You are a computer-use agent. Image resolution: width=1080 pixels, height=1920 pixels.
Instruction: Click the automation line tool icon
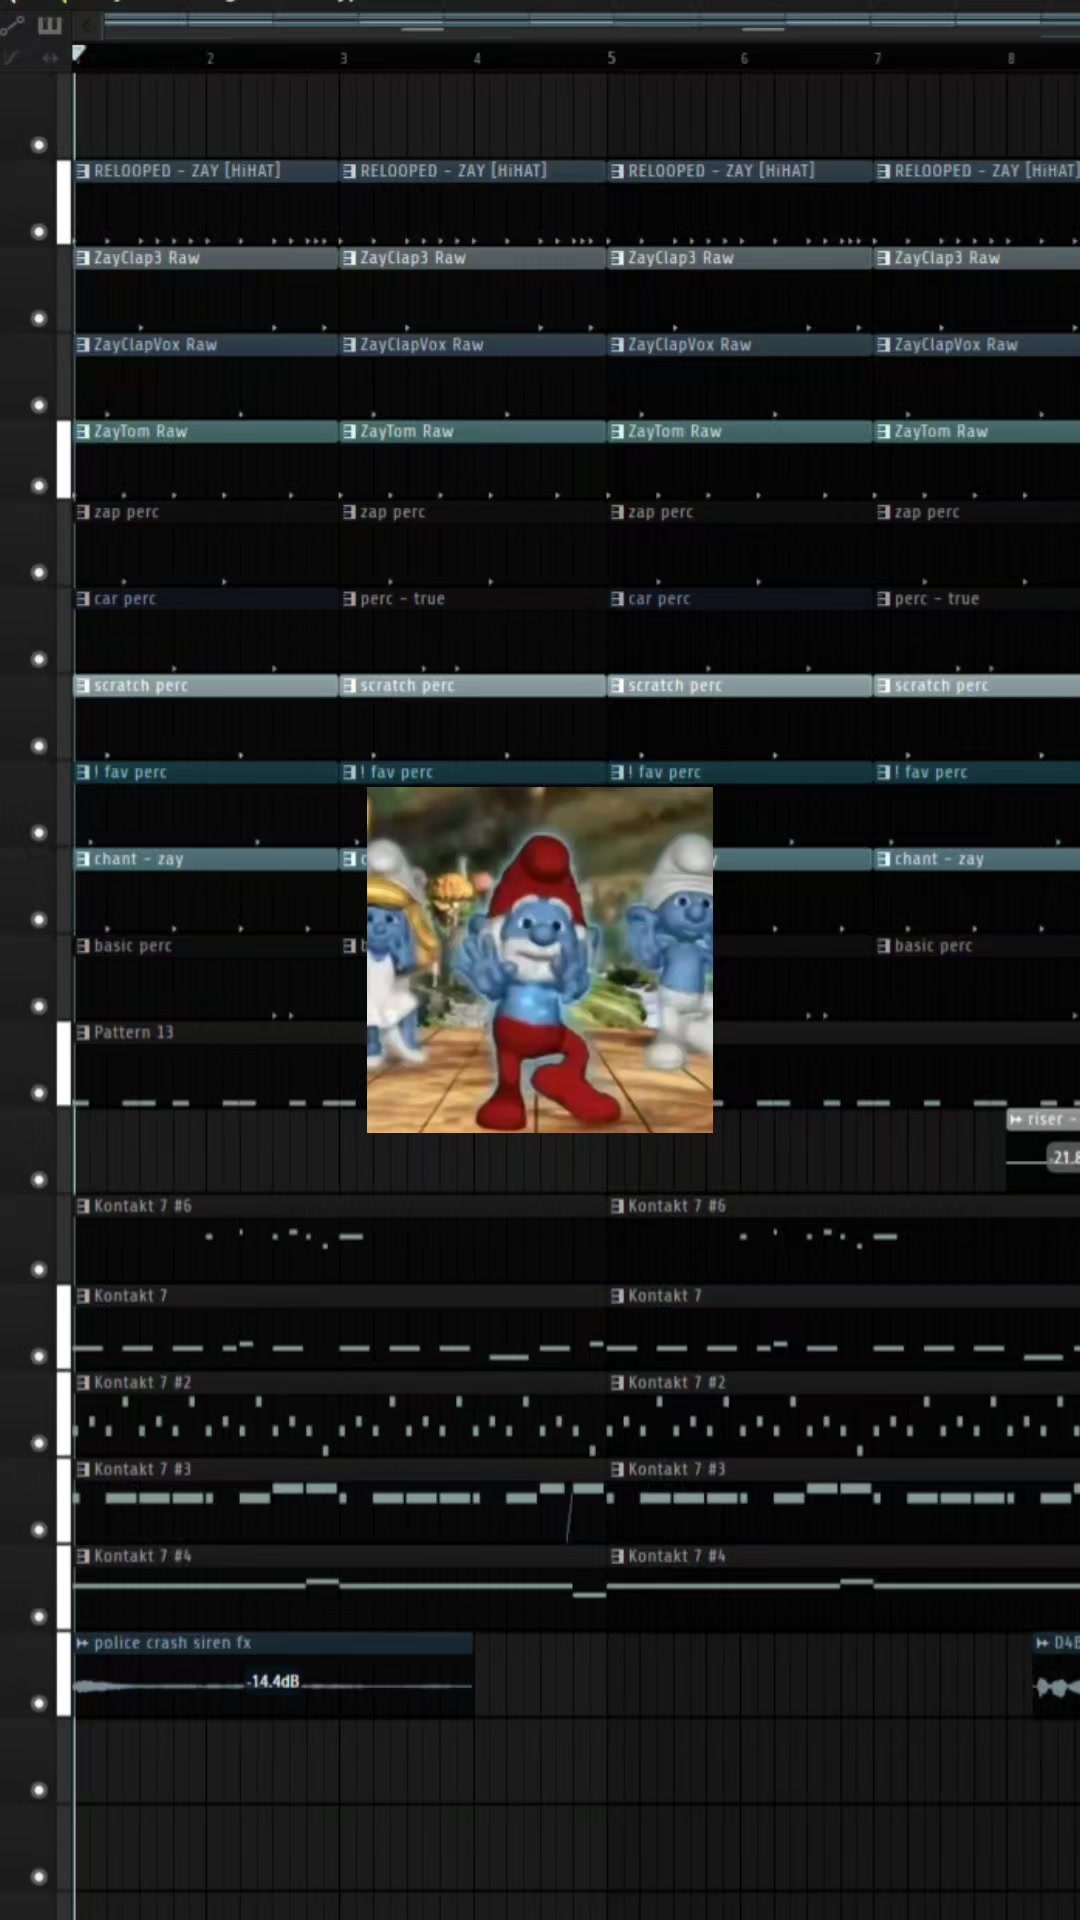point(12,24)
